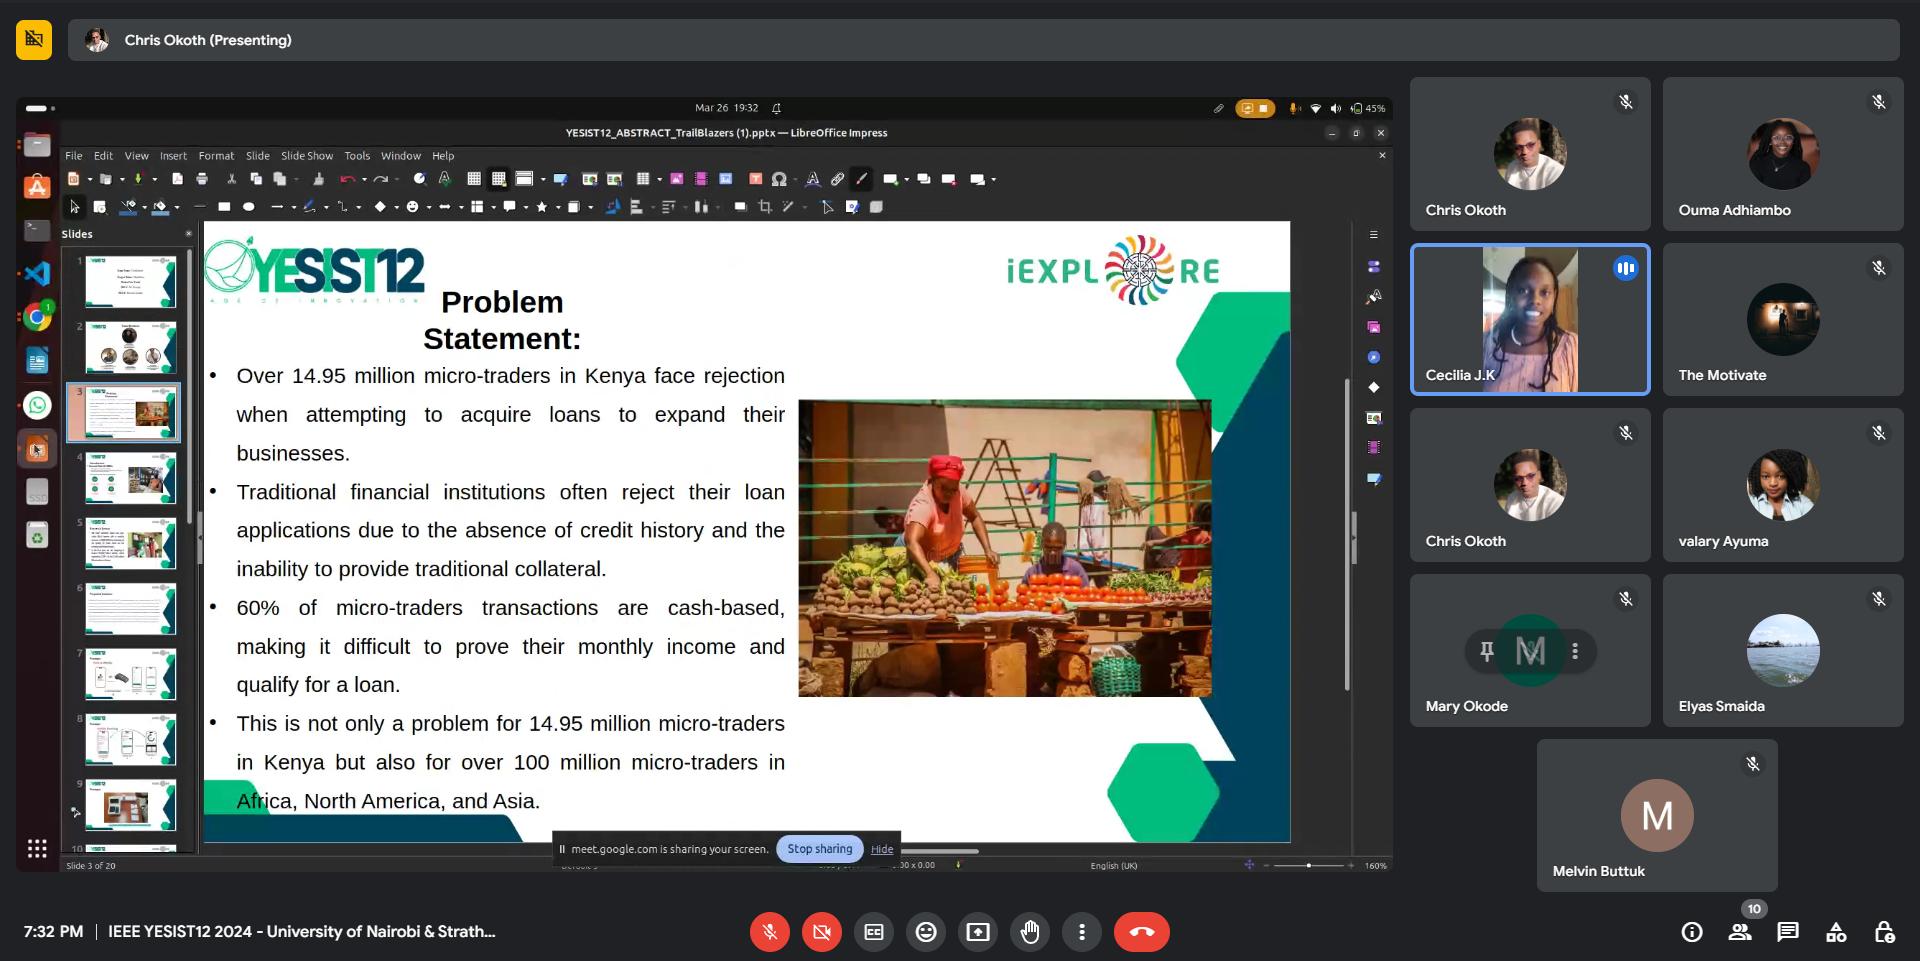Click the Export as PDF icon
The height and width of the screenshot is (961, 1920).
coord(177,179)
